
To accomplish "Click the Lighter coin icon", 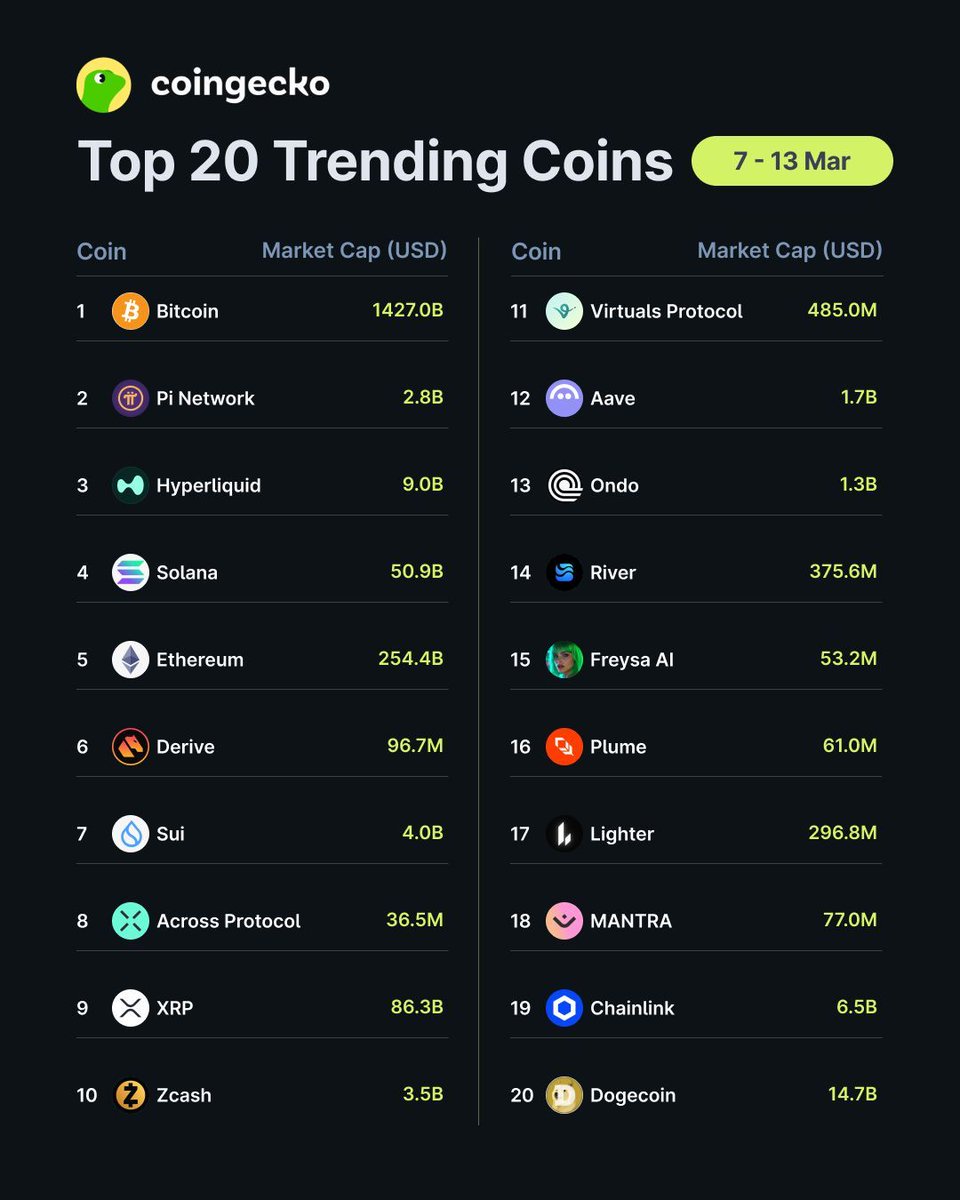I will (564, 834).
